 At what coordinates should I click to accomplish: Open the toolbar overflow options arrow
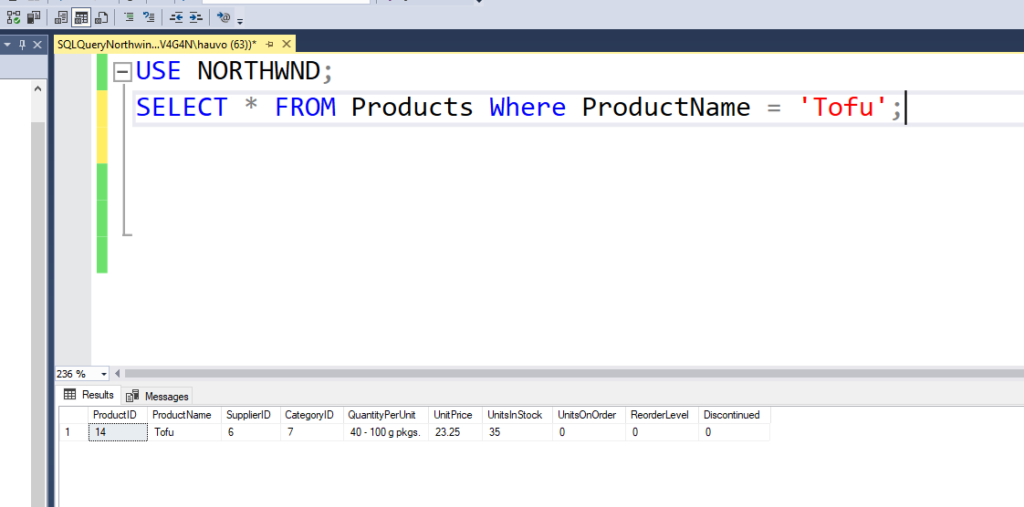tap(240, 20)
